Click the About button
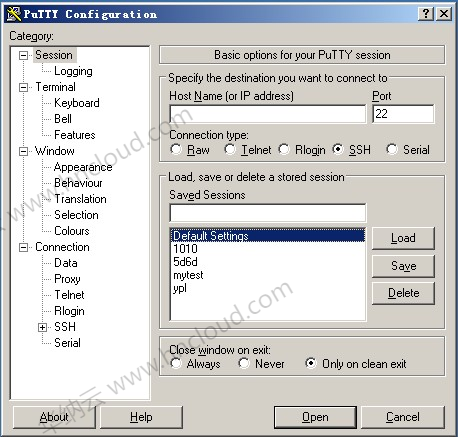Image resolution: width=458 pixels, height=437 pixels. point(54,417)
